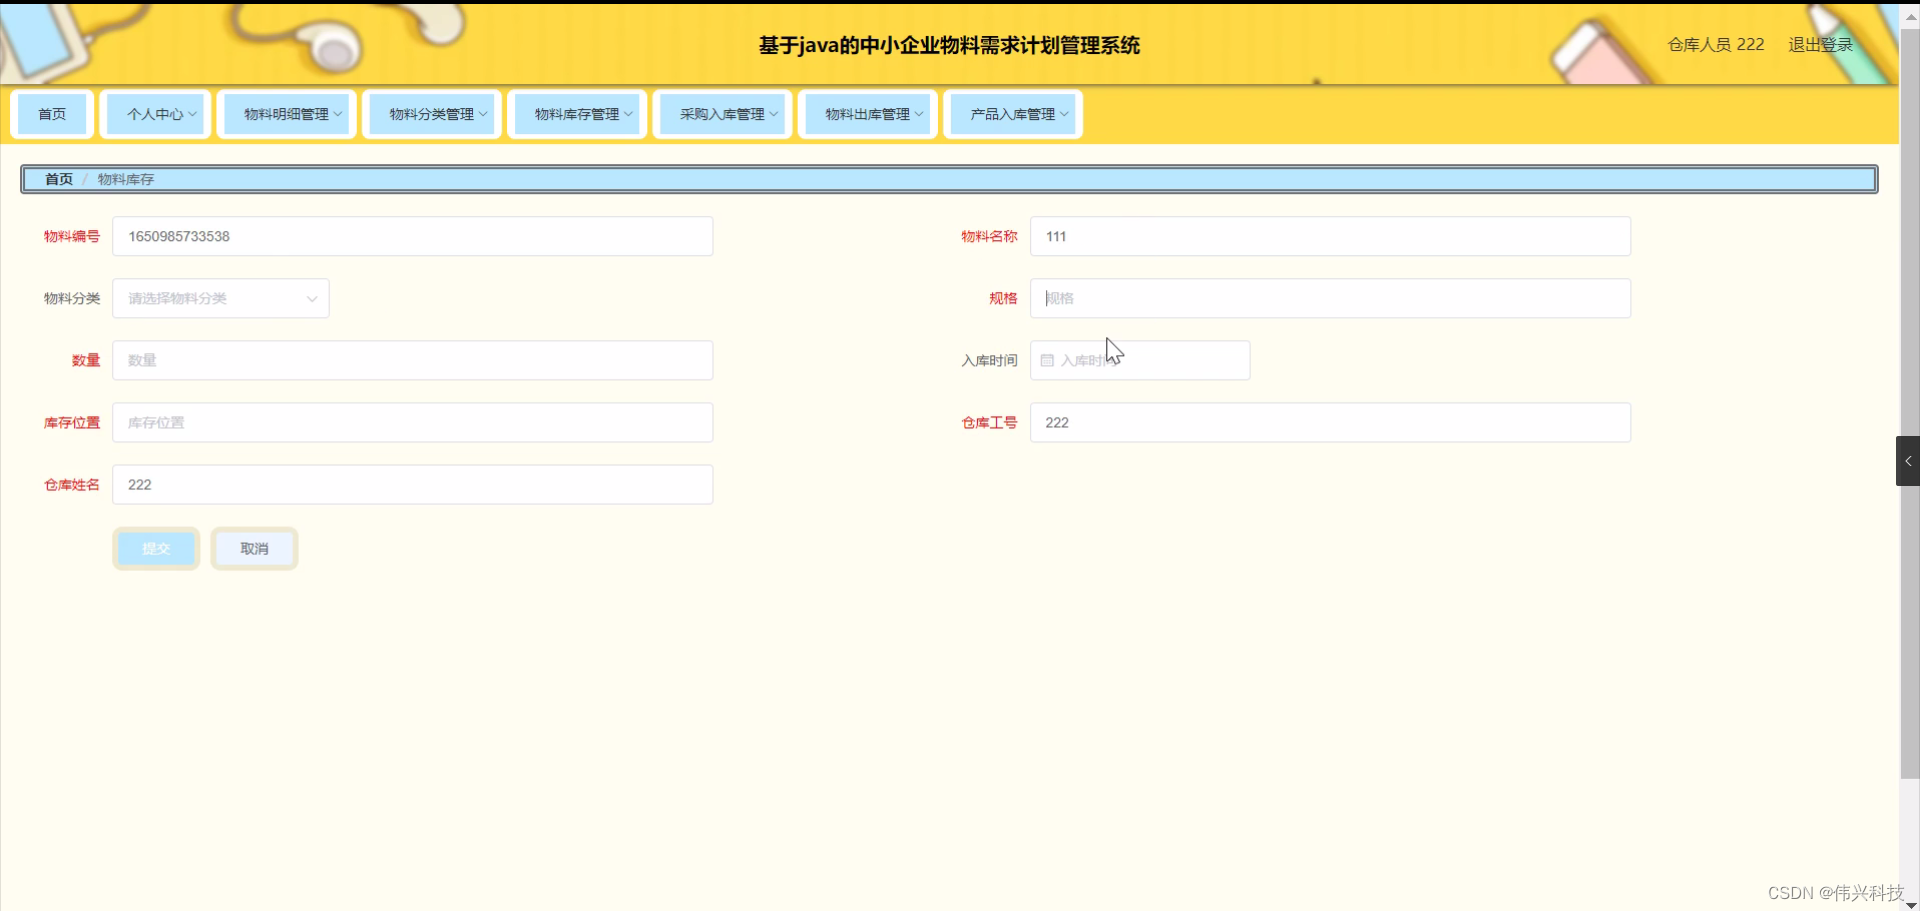The width and height of the screenshot is (1920, 911).
Task: Open the 产品入库管理 menu
Action: tap(1012, 114)
